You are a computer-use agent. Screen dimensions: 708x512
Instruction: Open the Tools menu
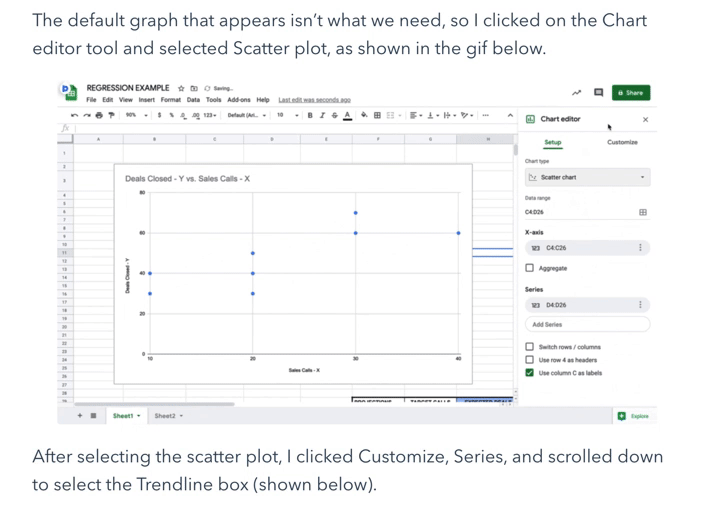coord(214,100)
